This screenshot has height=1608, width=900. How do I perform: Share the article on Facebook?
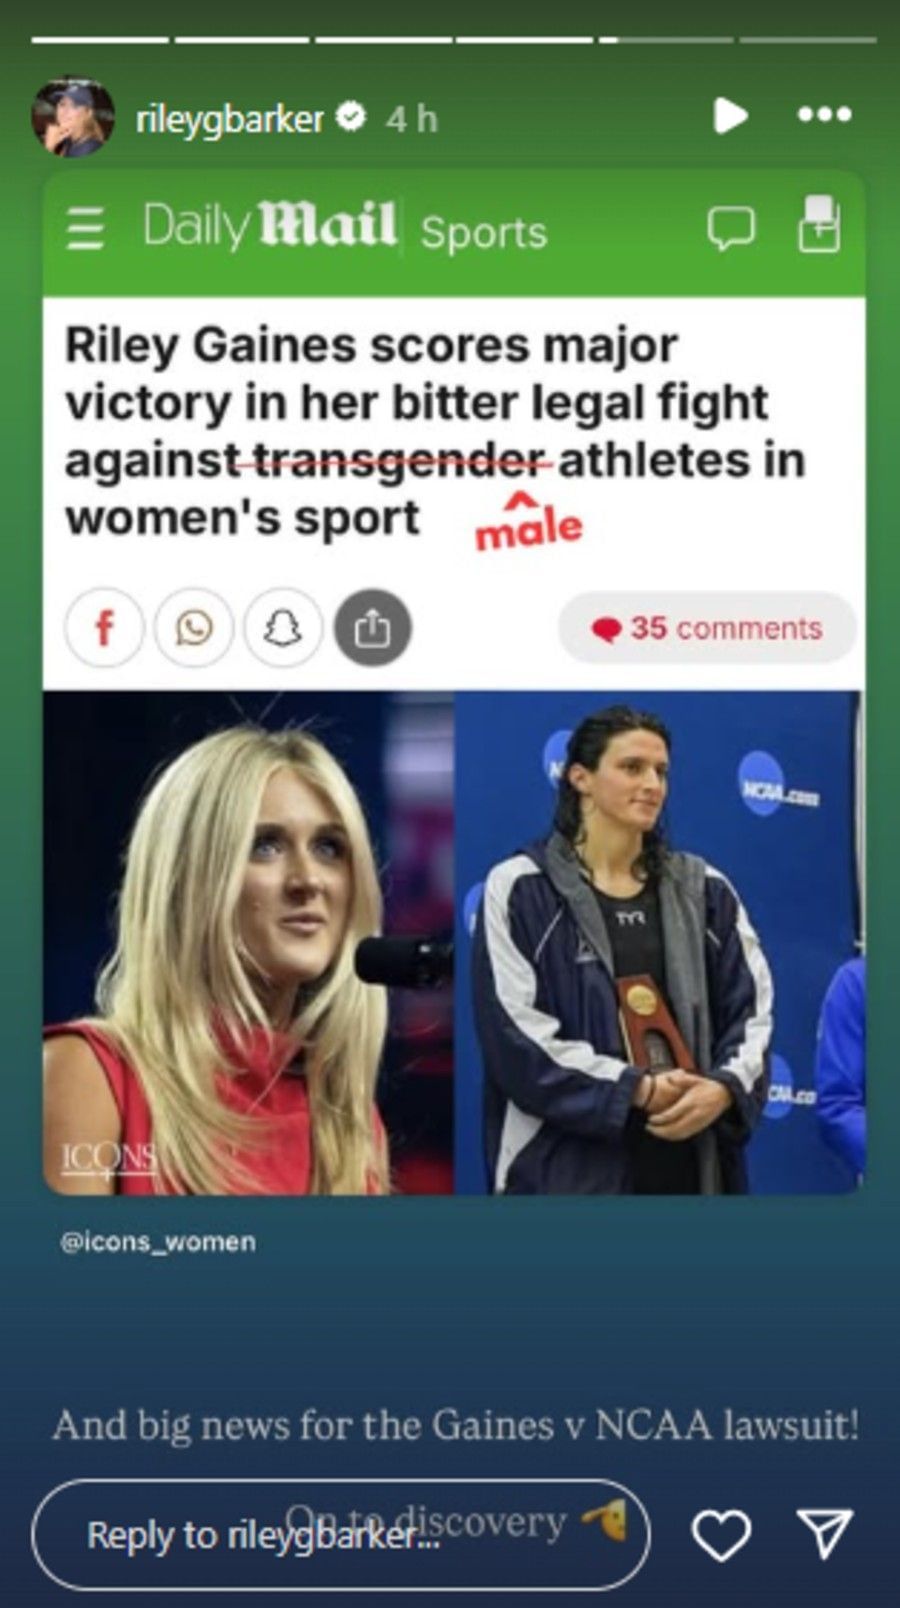[105, 628]
